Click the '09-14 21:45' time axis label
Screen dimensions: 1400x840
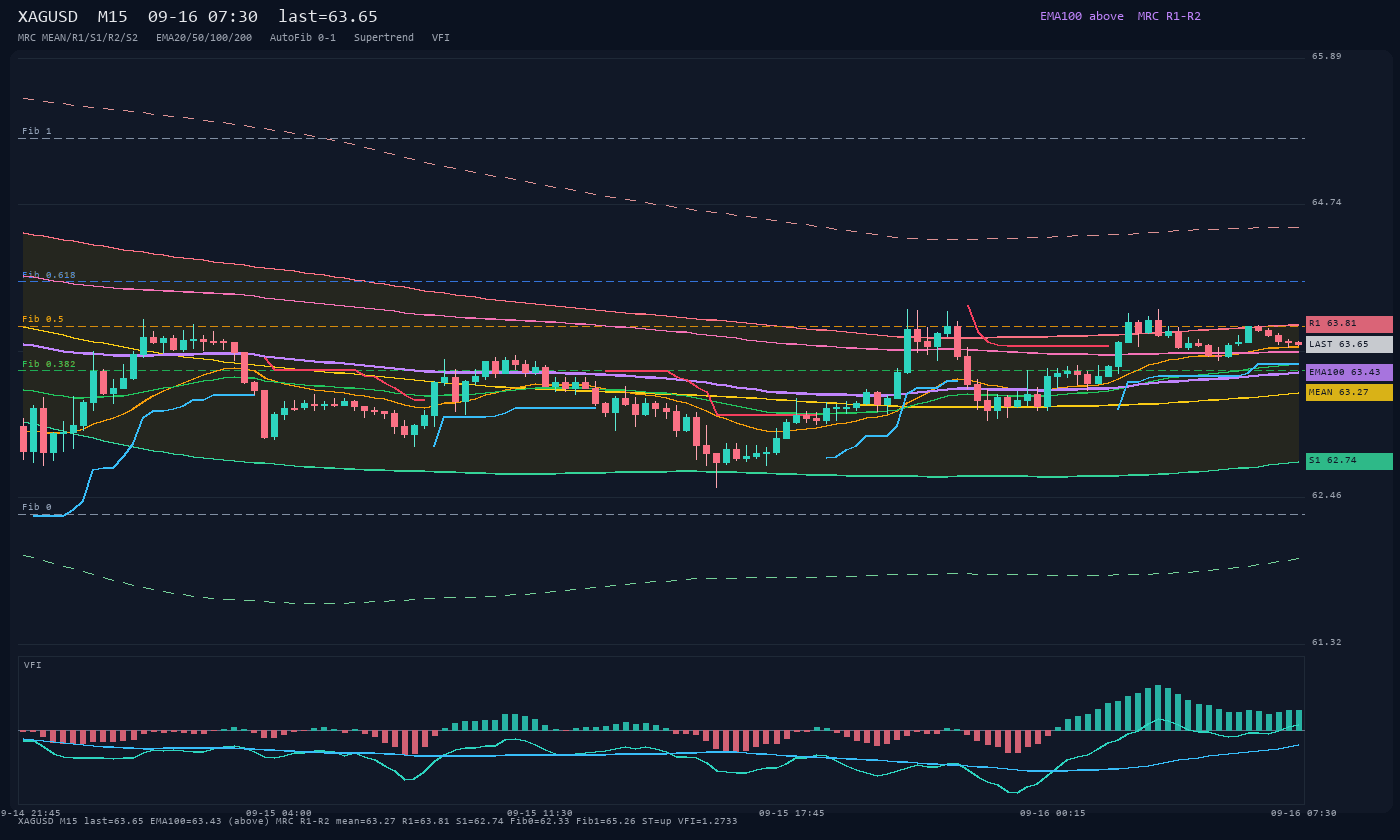(30, 813)
